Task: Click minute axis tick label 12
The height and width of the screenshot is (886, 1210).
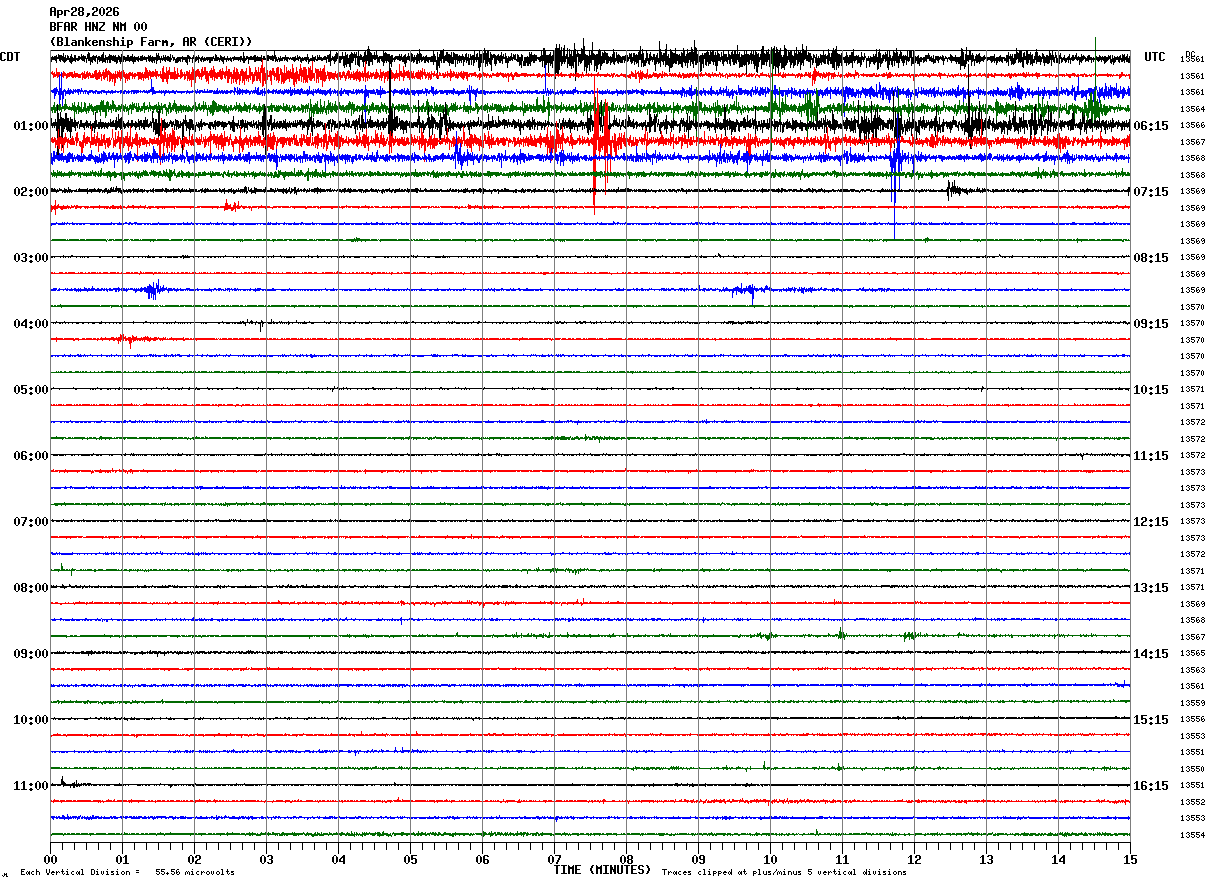Action: (914, 859)
